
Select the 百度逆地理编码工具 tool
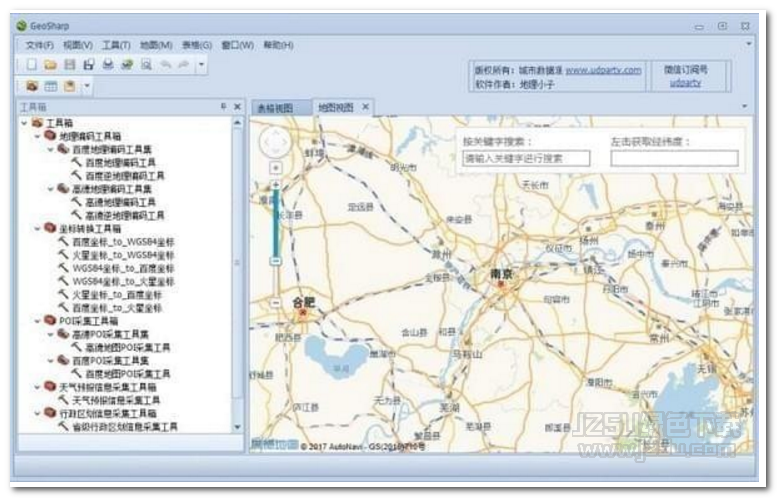tap(125, 176)
